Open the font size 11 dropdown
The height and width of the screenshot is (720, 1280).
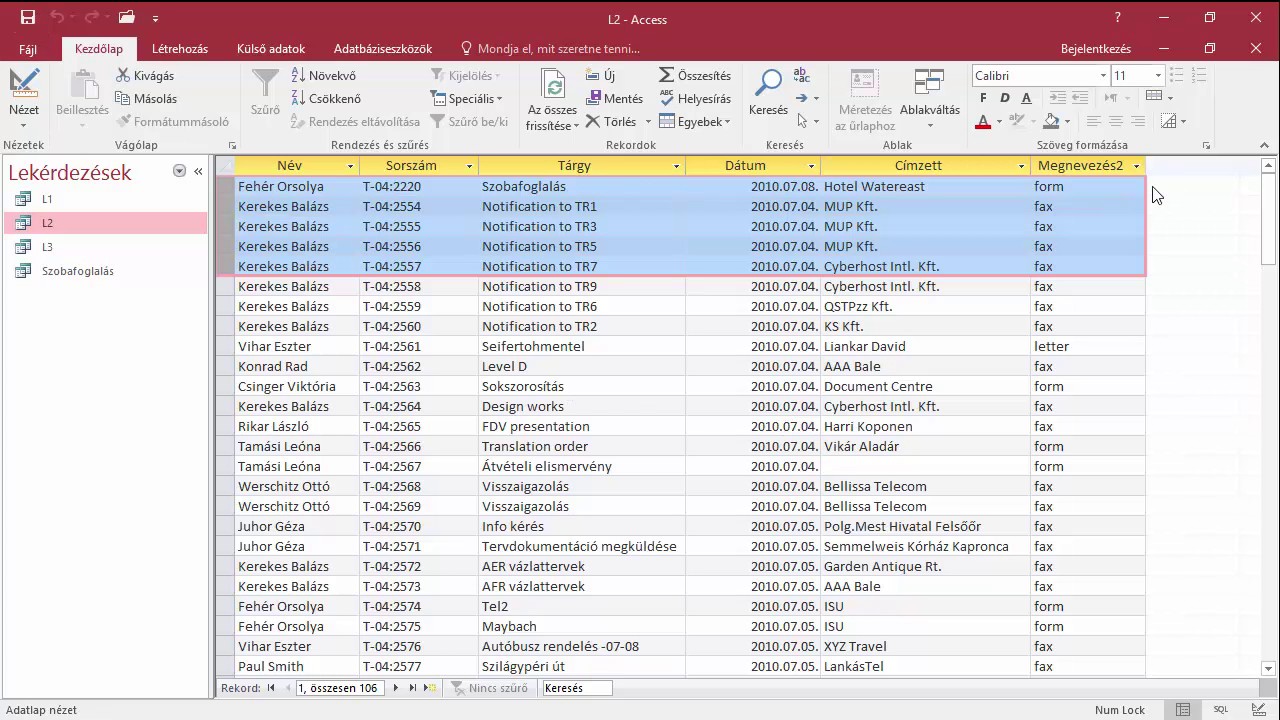coord(1158,76)
